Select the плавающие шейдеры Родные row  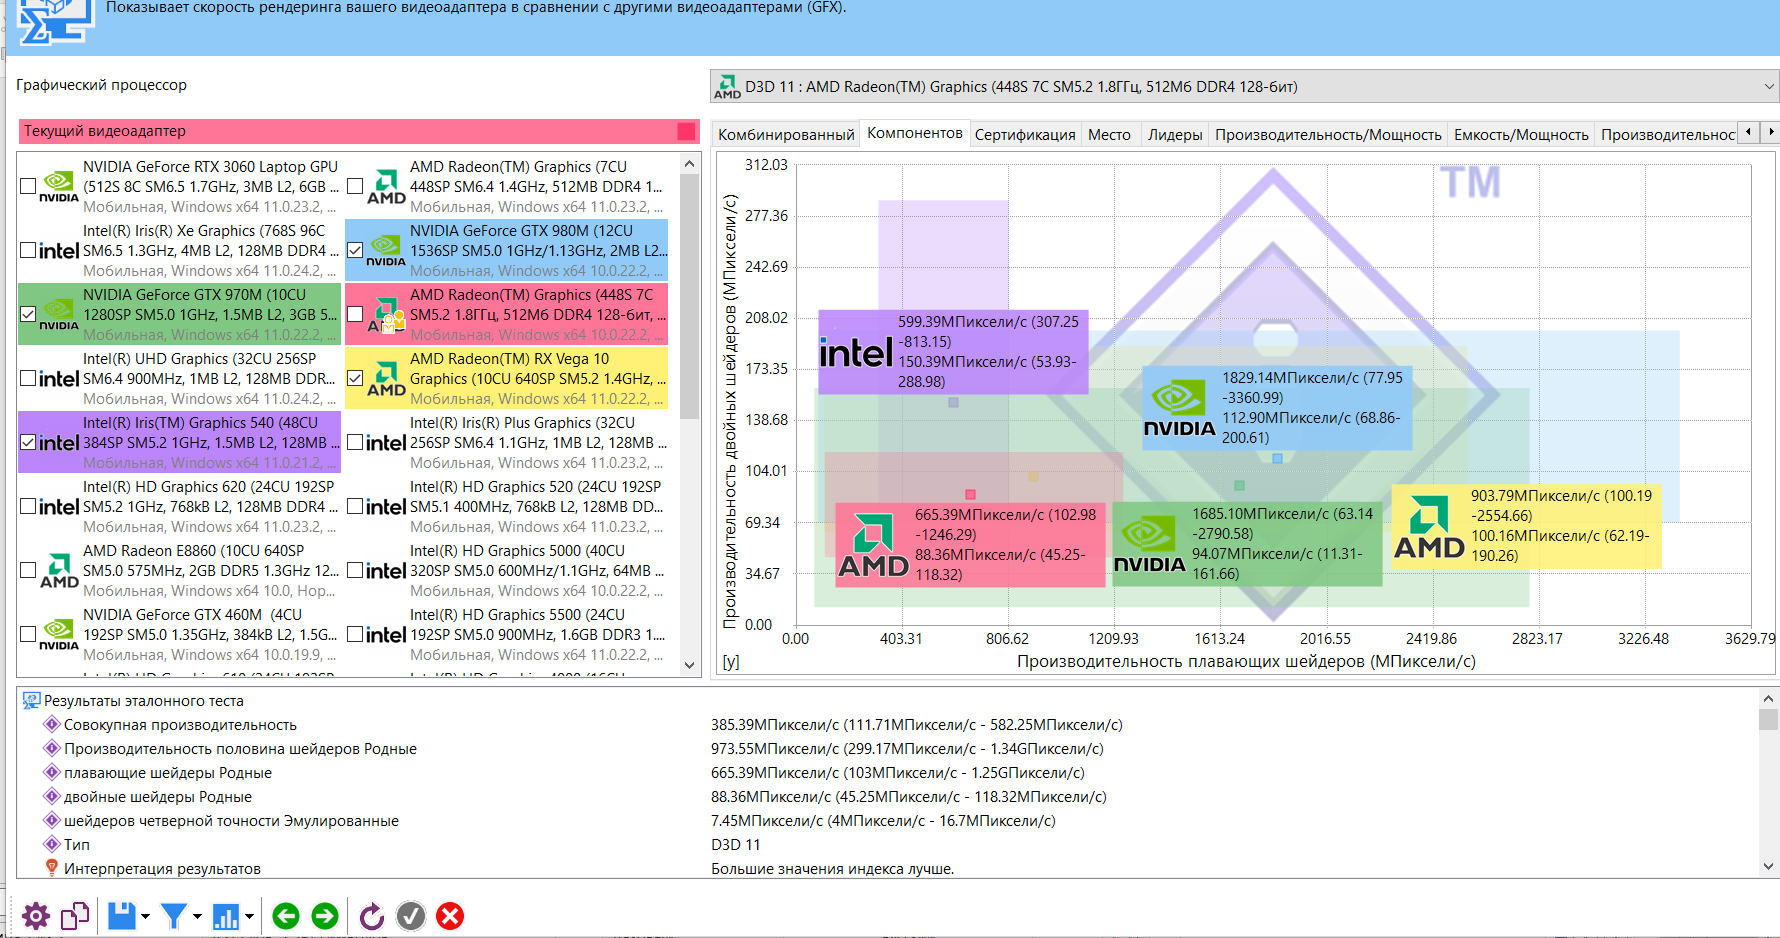pyautogui.click(x=888, y=772)
